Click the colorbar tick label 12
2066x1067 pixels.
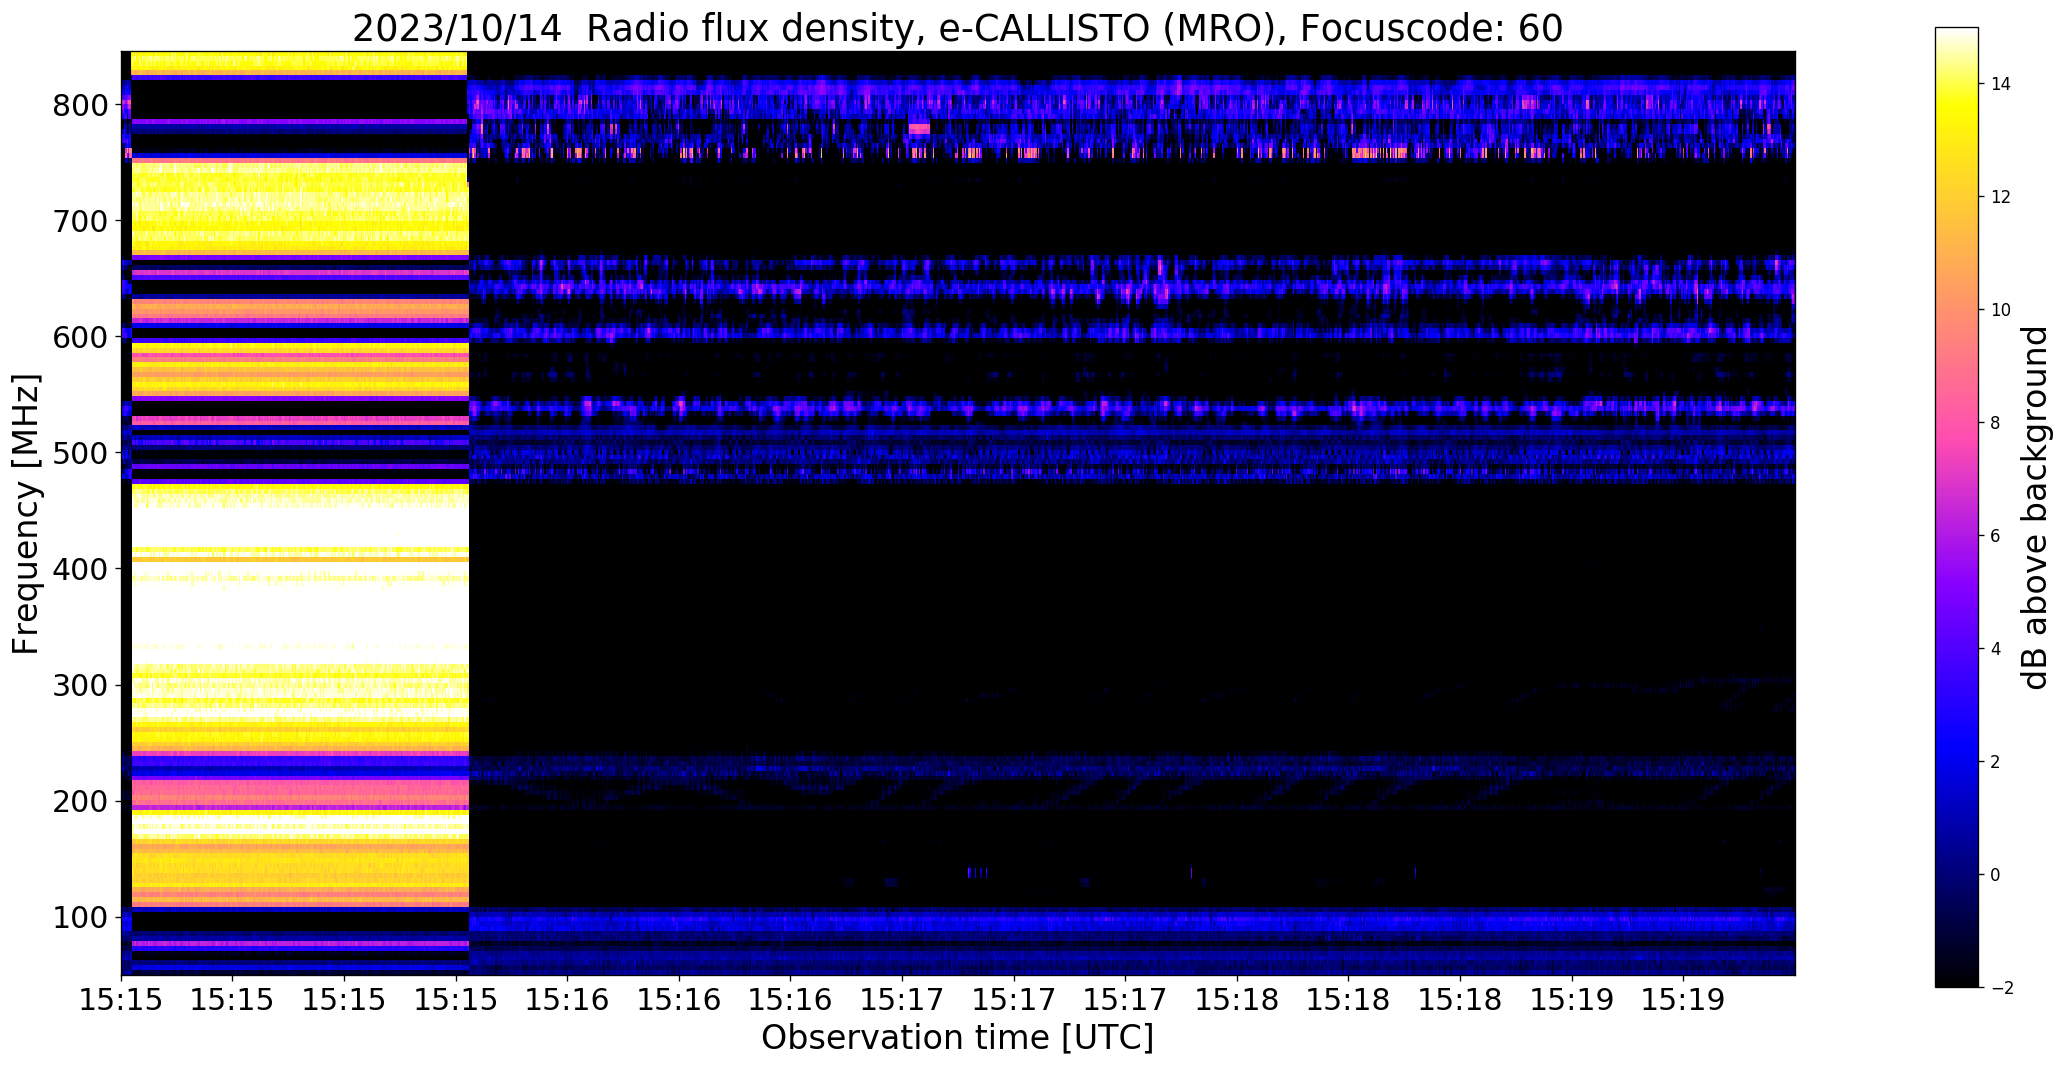(x=2001, y=197)
